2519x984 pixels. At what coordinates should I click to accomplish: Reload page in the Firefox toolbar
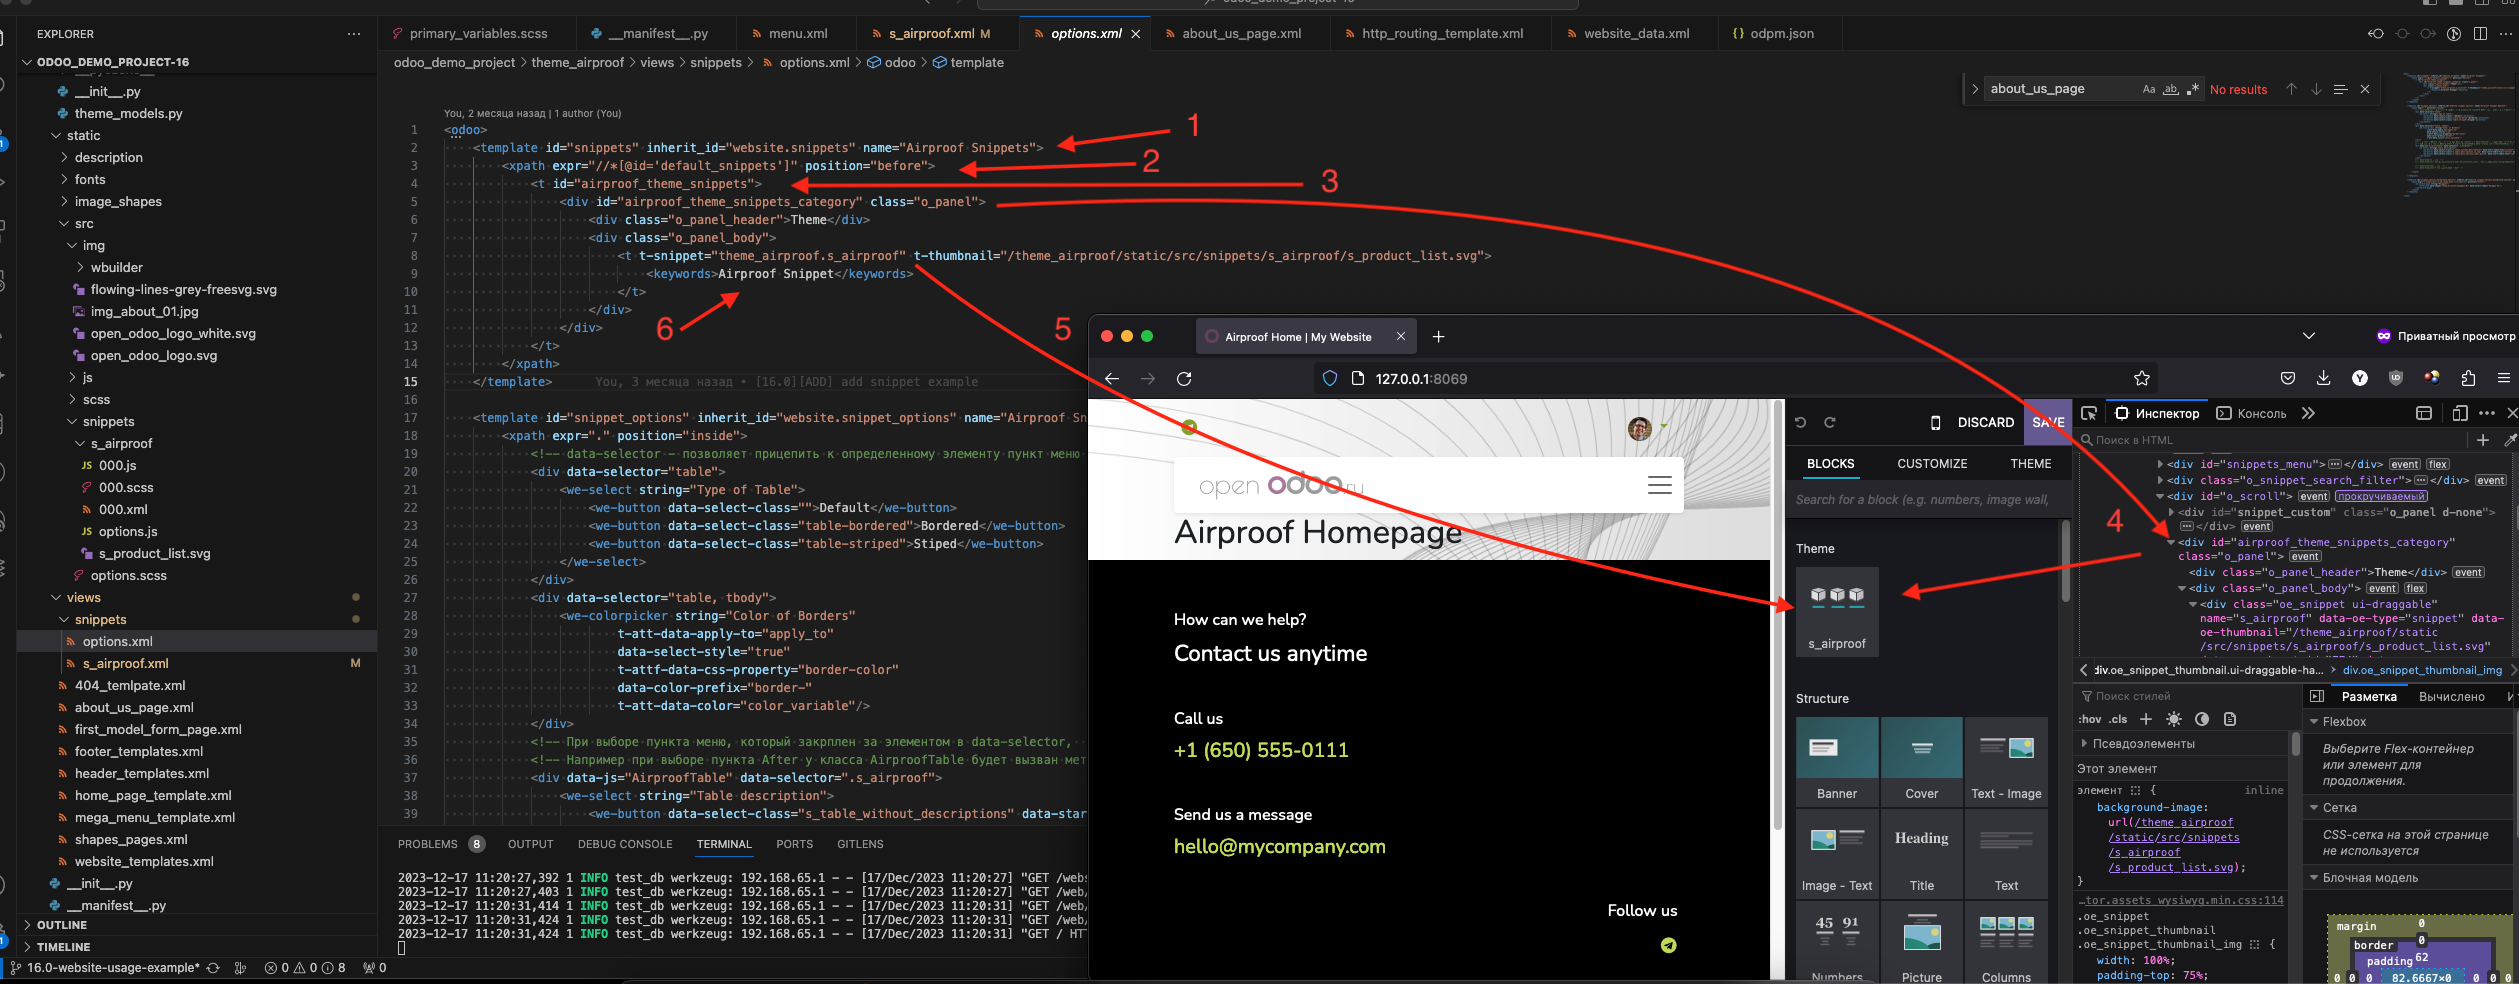1184,378
